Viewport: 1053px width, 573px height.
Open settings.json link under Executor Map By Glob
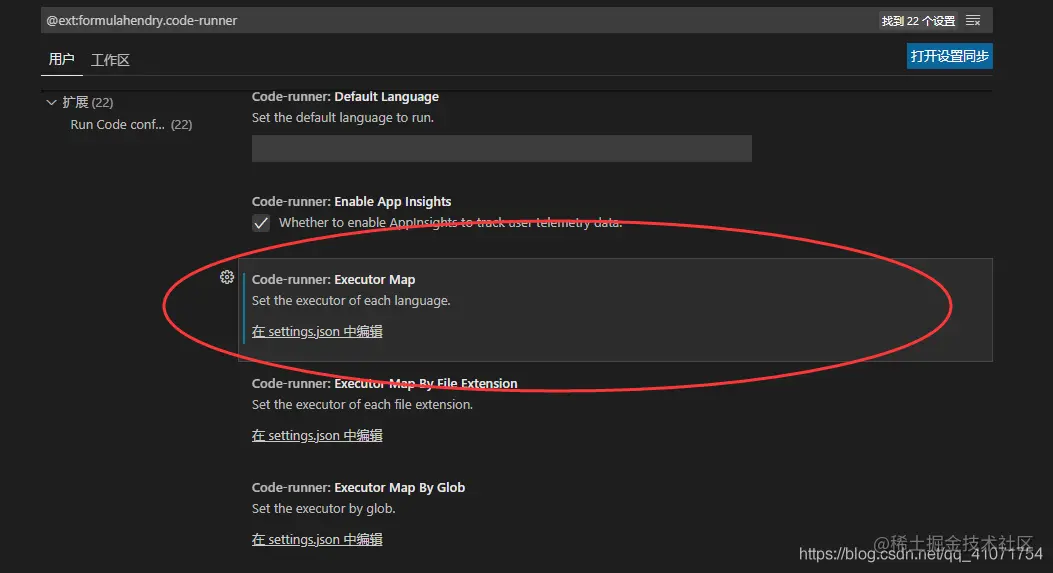(x=317, y=539)
